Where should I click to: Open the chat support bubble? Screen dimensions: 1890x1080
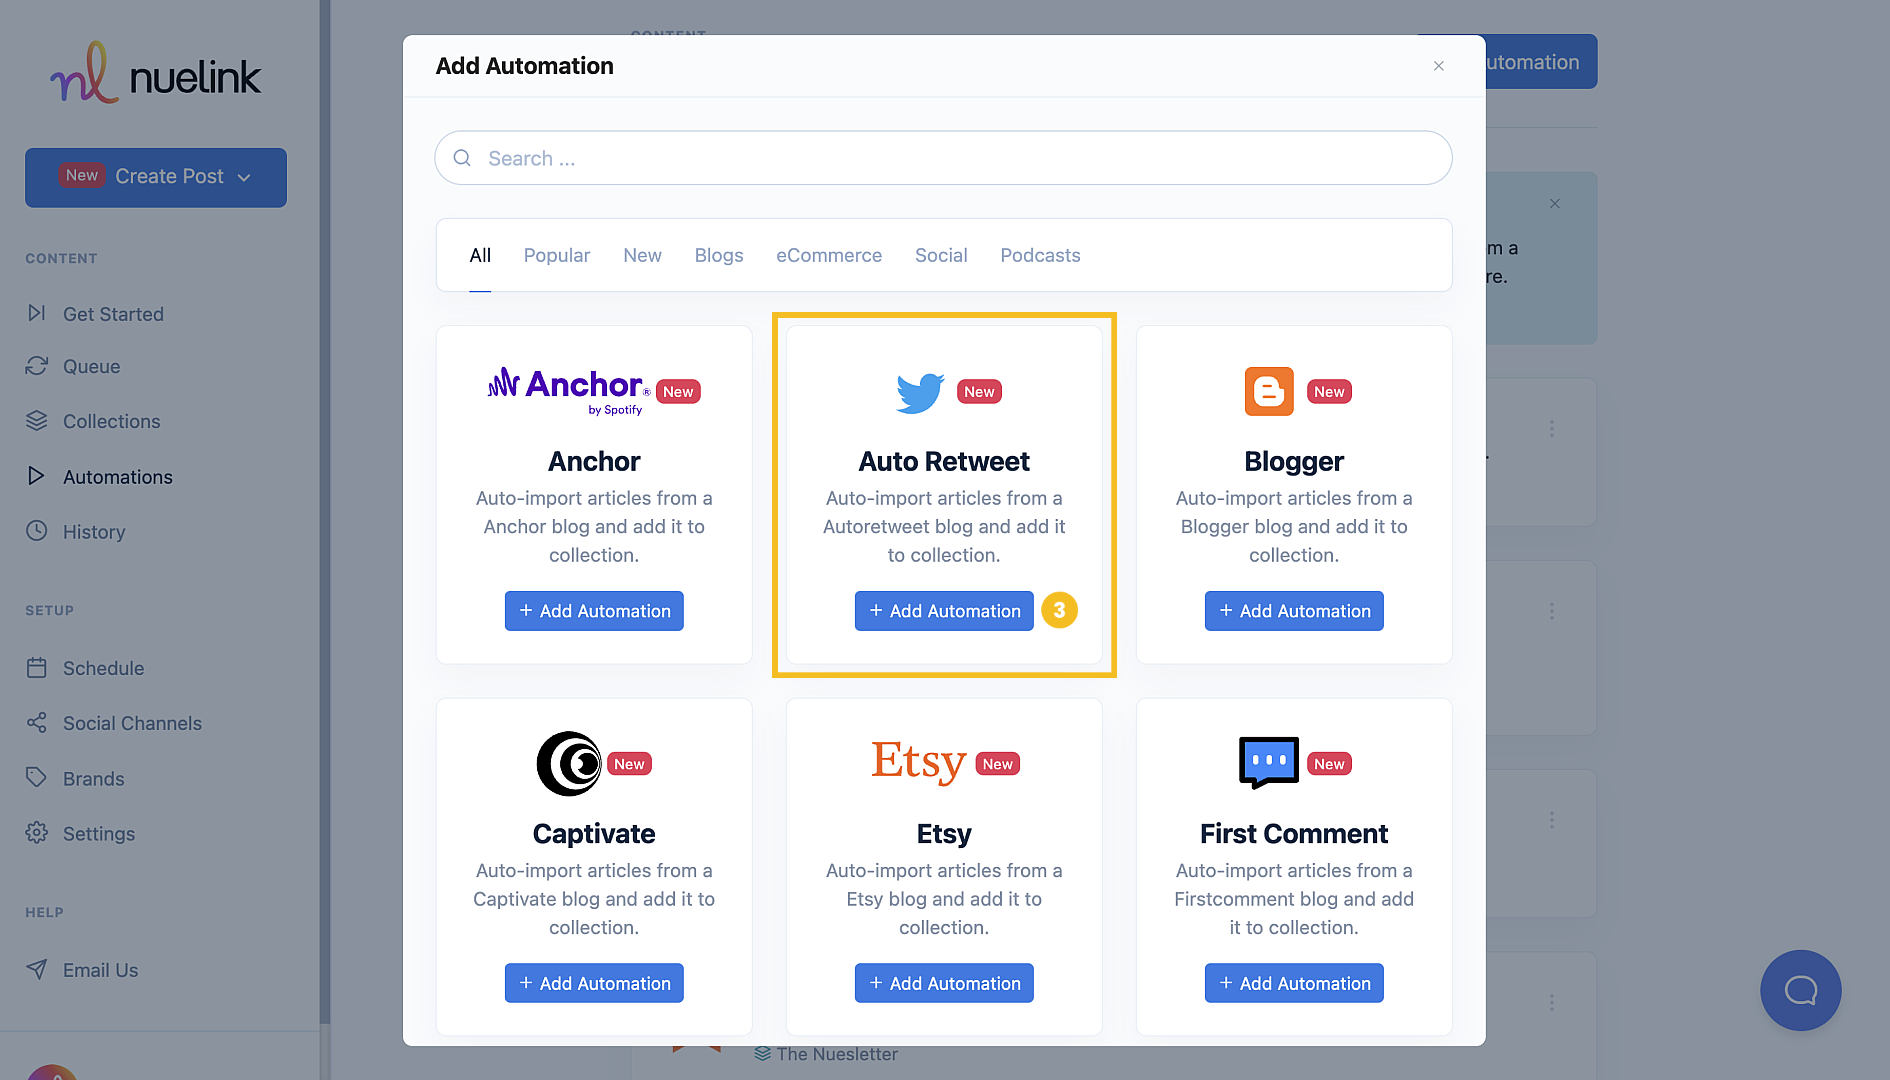(x=1801, y=990)
